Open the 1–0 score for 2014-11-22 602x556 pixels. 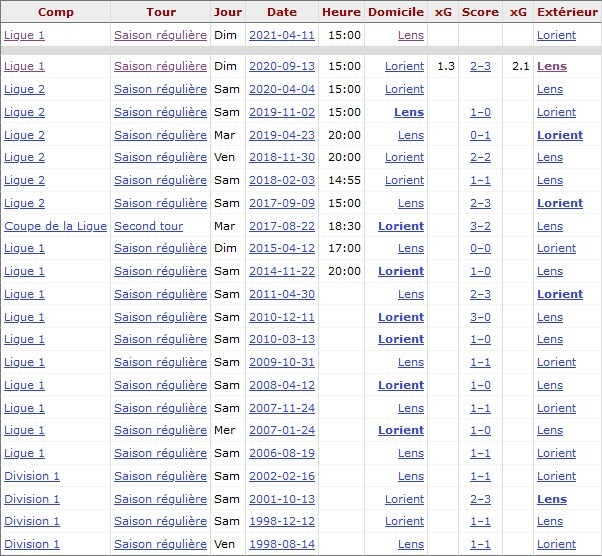[x=480, y=271]
